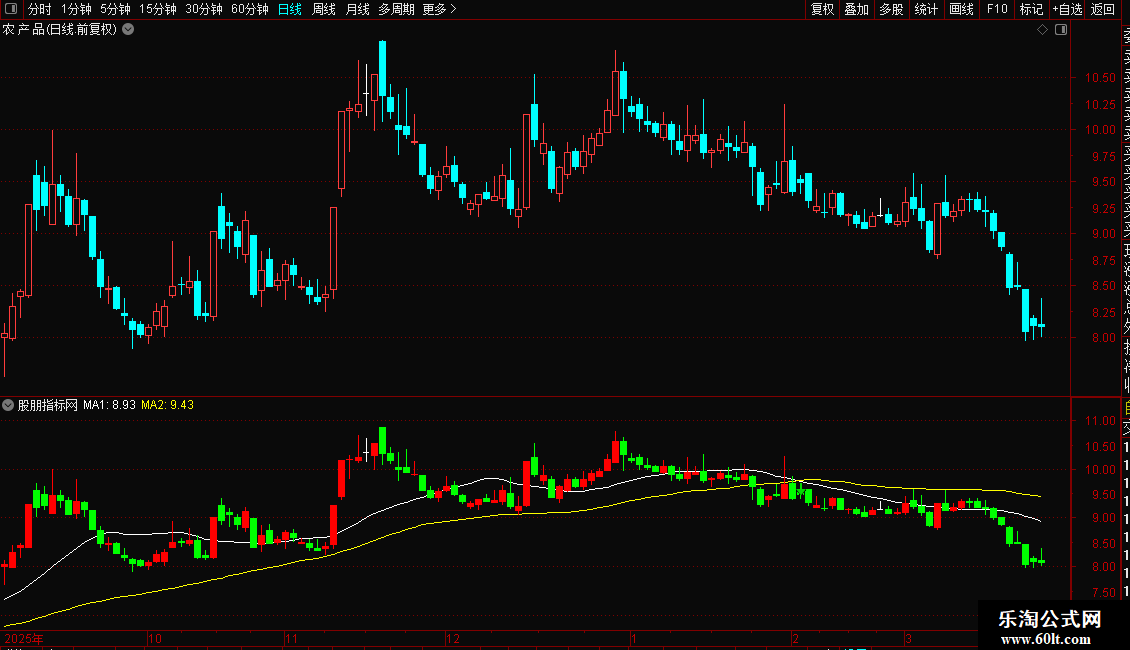The width and height of the screenshot is (1130, 650).
Task: Click month 10 on time axis
Action: (x=155, y=638)
